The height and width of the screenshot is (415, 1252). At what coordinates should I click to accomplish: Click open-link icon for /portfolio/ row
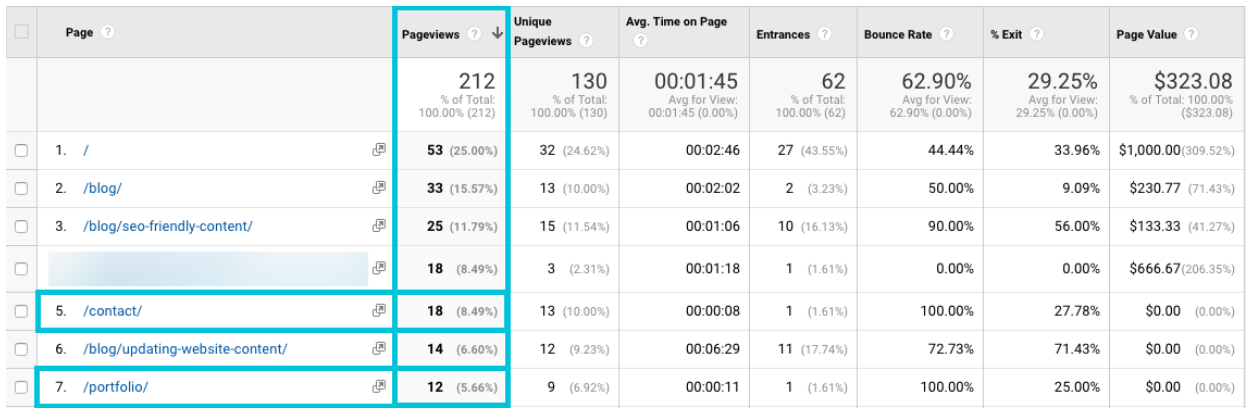[379, 387]
